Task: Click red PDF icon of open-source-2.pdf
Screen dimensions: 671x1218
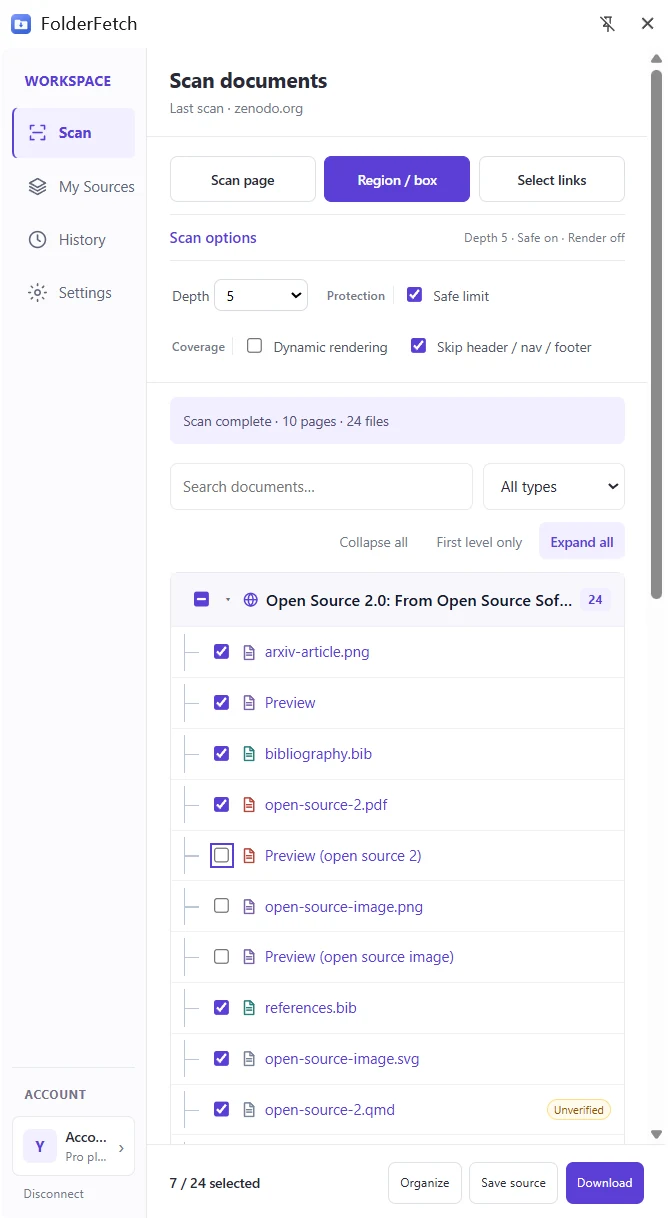Action: click(250, 805)
